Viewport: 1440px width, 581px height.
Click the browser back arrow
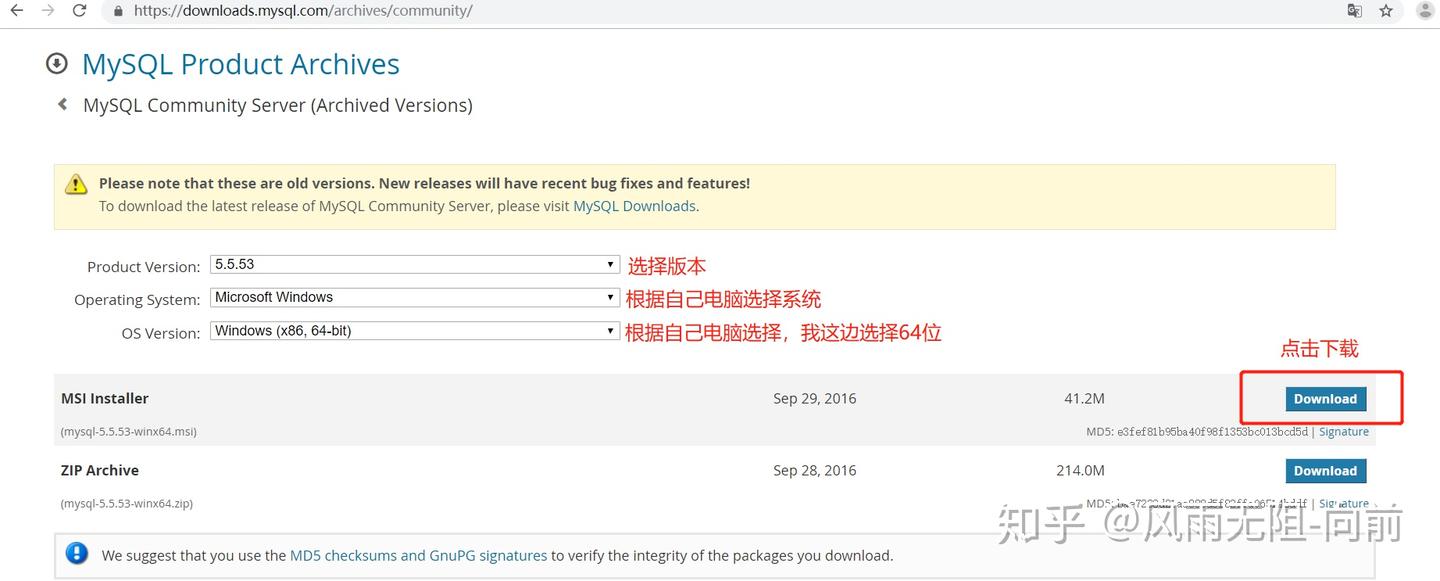pyautogui.click(x=15, y=11)
